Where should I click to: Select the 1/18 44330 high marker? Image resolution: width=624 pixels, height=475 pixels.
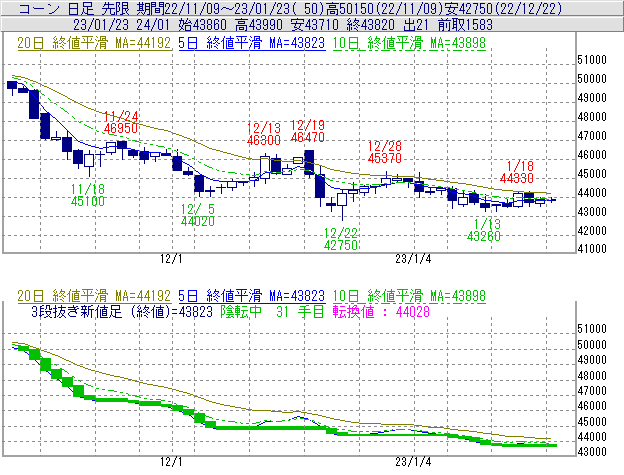[x=517, y=172]
